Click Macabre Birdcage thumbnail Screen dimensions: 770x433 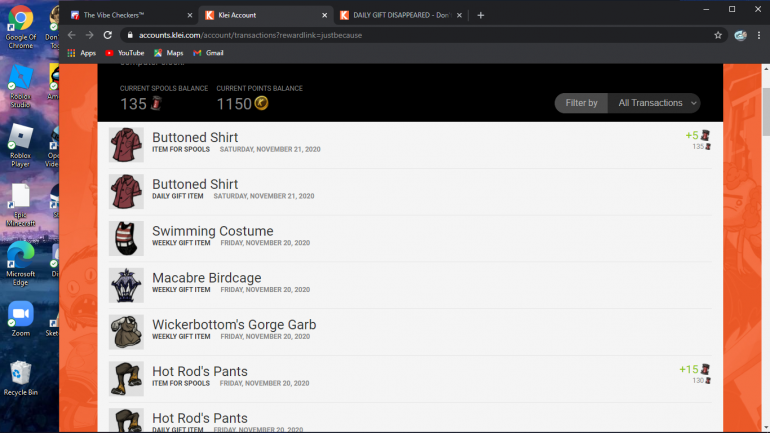click(126, 285)
